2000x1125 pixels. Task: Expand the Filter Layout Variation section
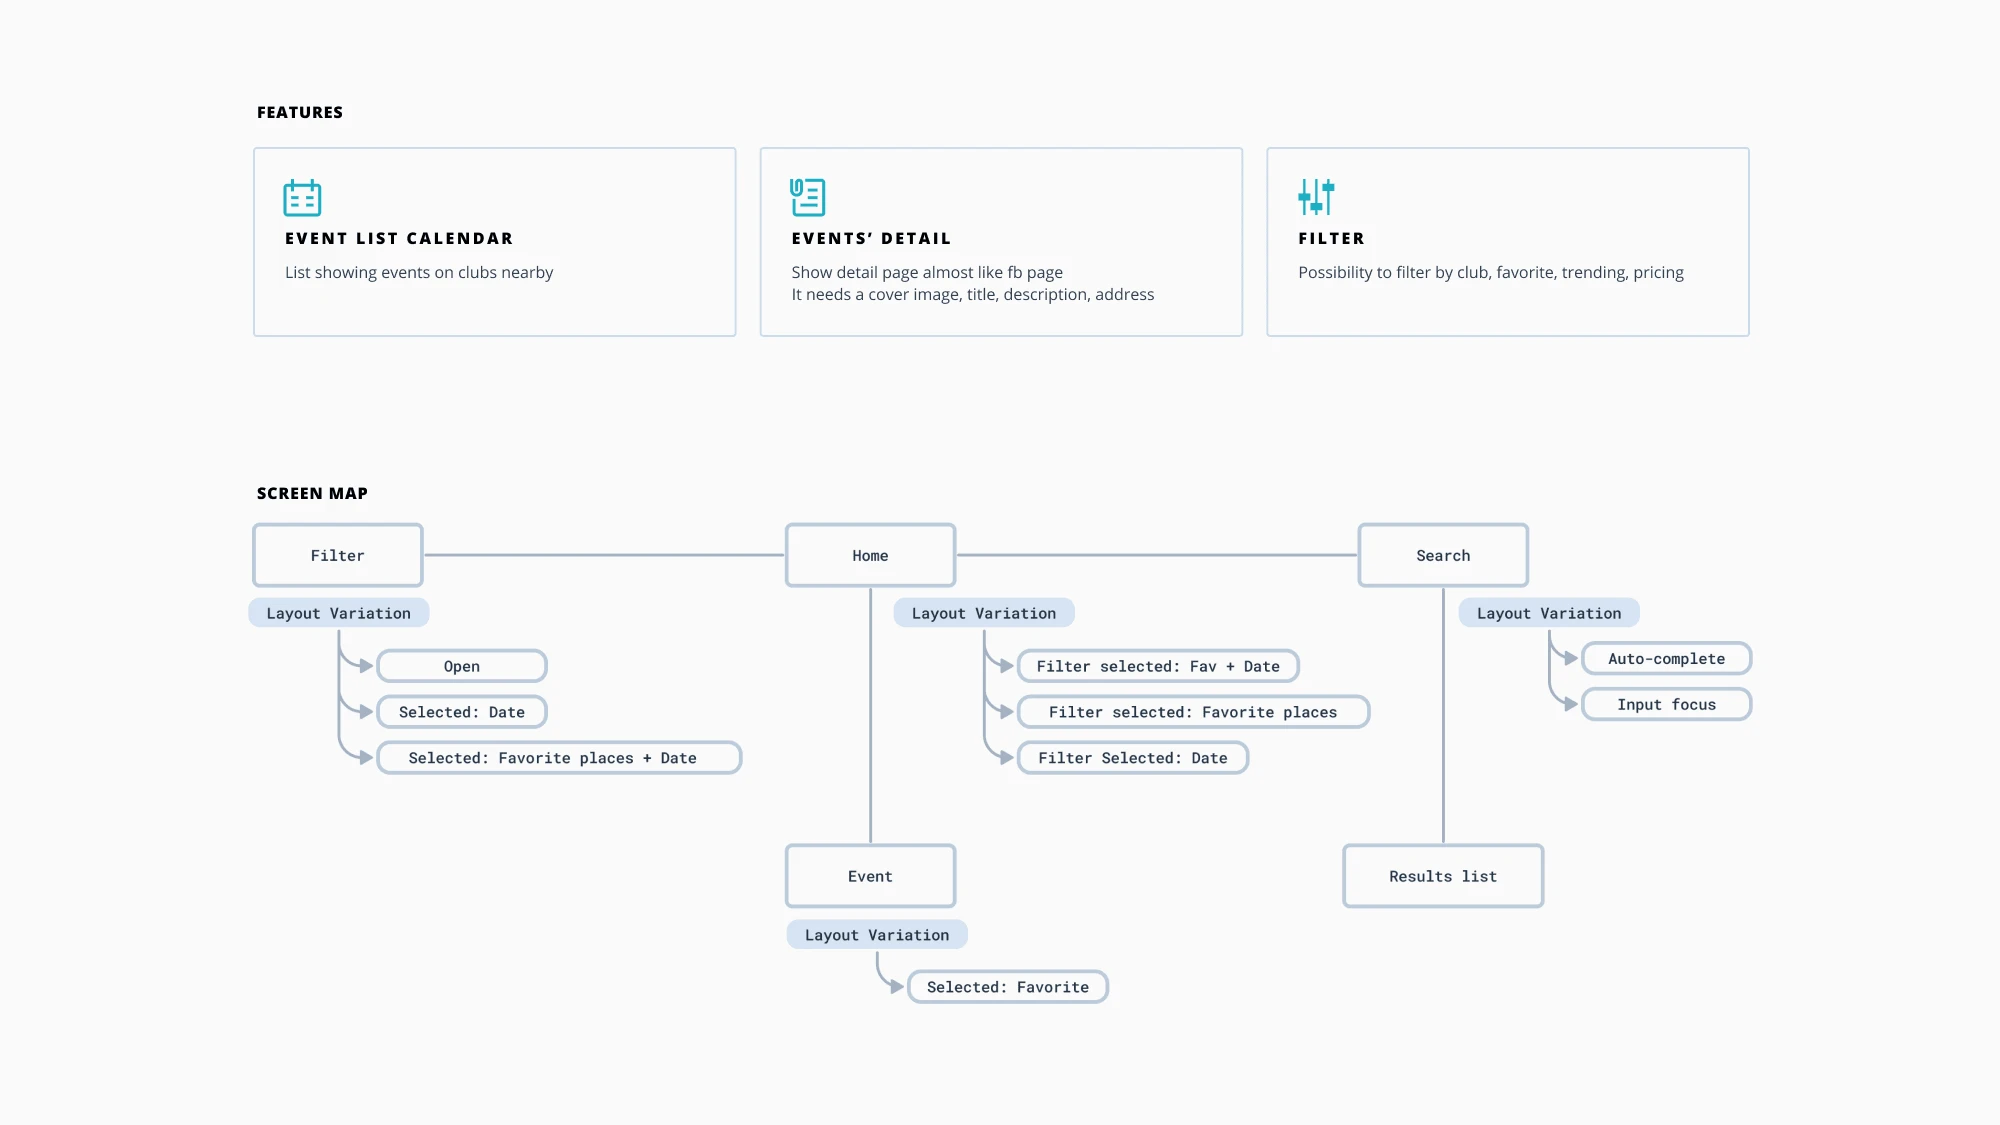coord(338,613)
